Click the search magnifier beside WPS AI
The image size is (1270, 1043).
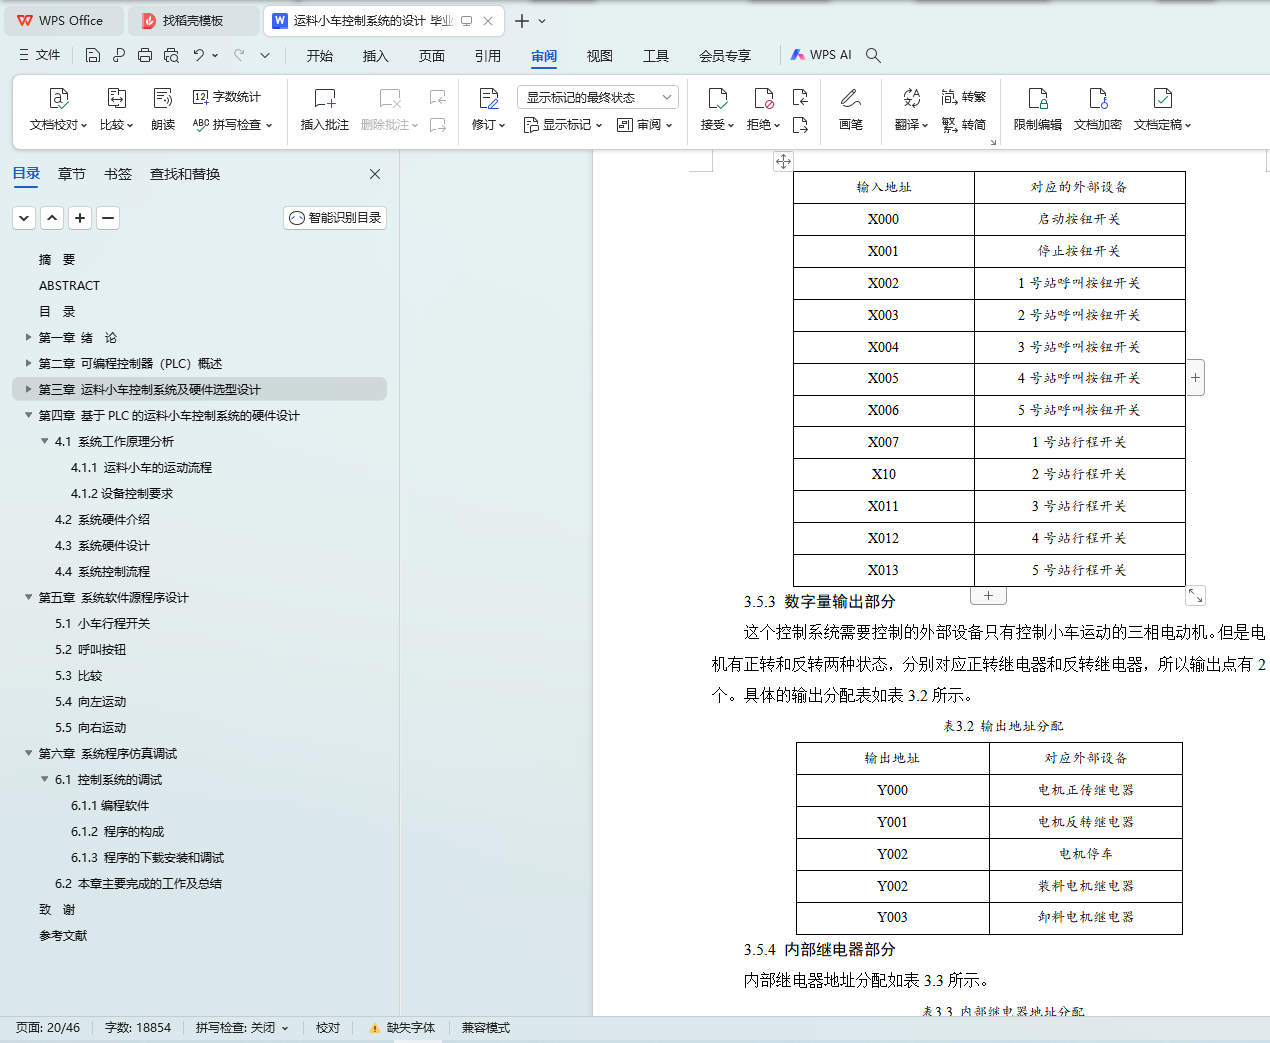(x=873, y=55)
